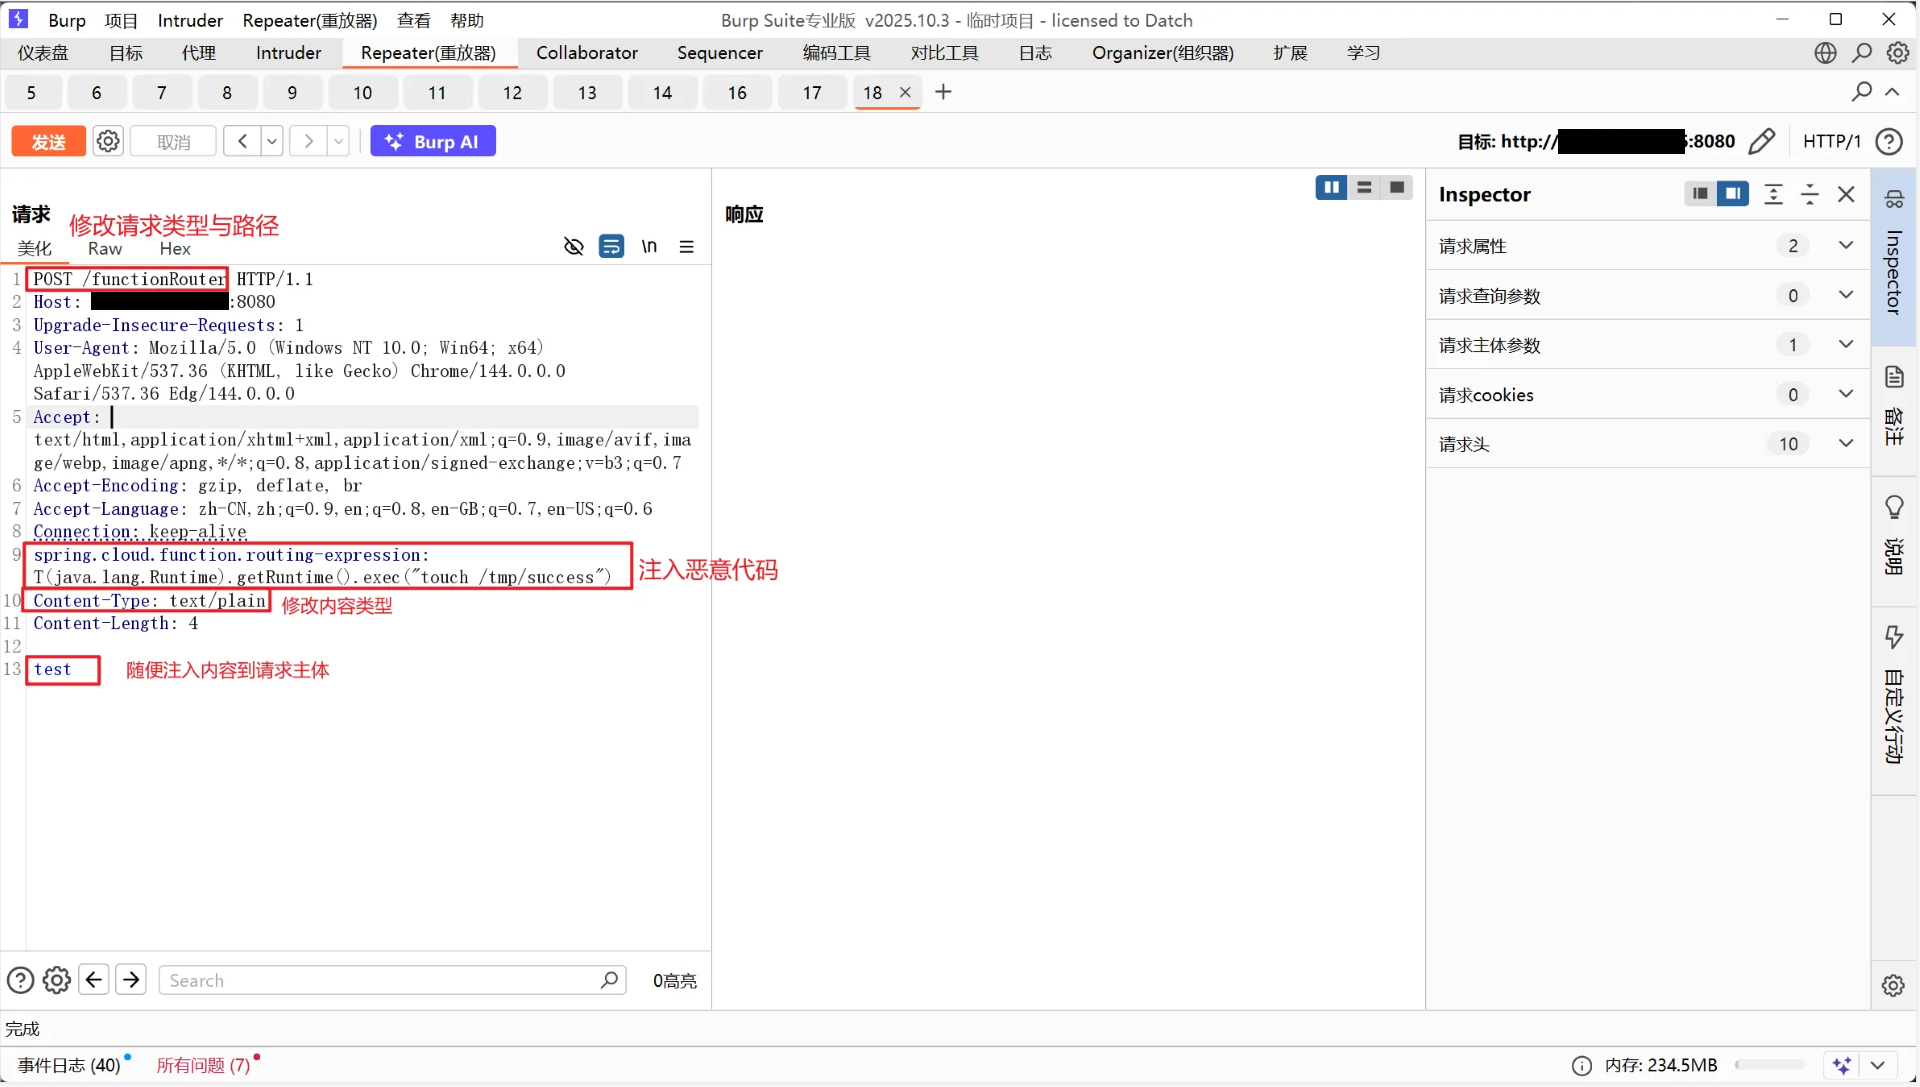Open request editor hamburger menu
1920x1087 pixels.
coord(687,246)
